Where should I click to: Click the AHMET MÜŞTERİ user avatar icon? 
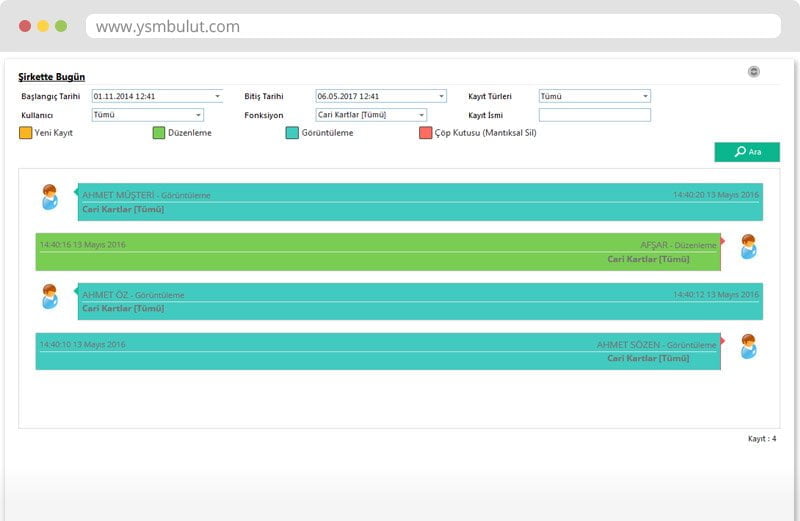click(x=50, y=197)
